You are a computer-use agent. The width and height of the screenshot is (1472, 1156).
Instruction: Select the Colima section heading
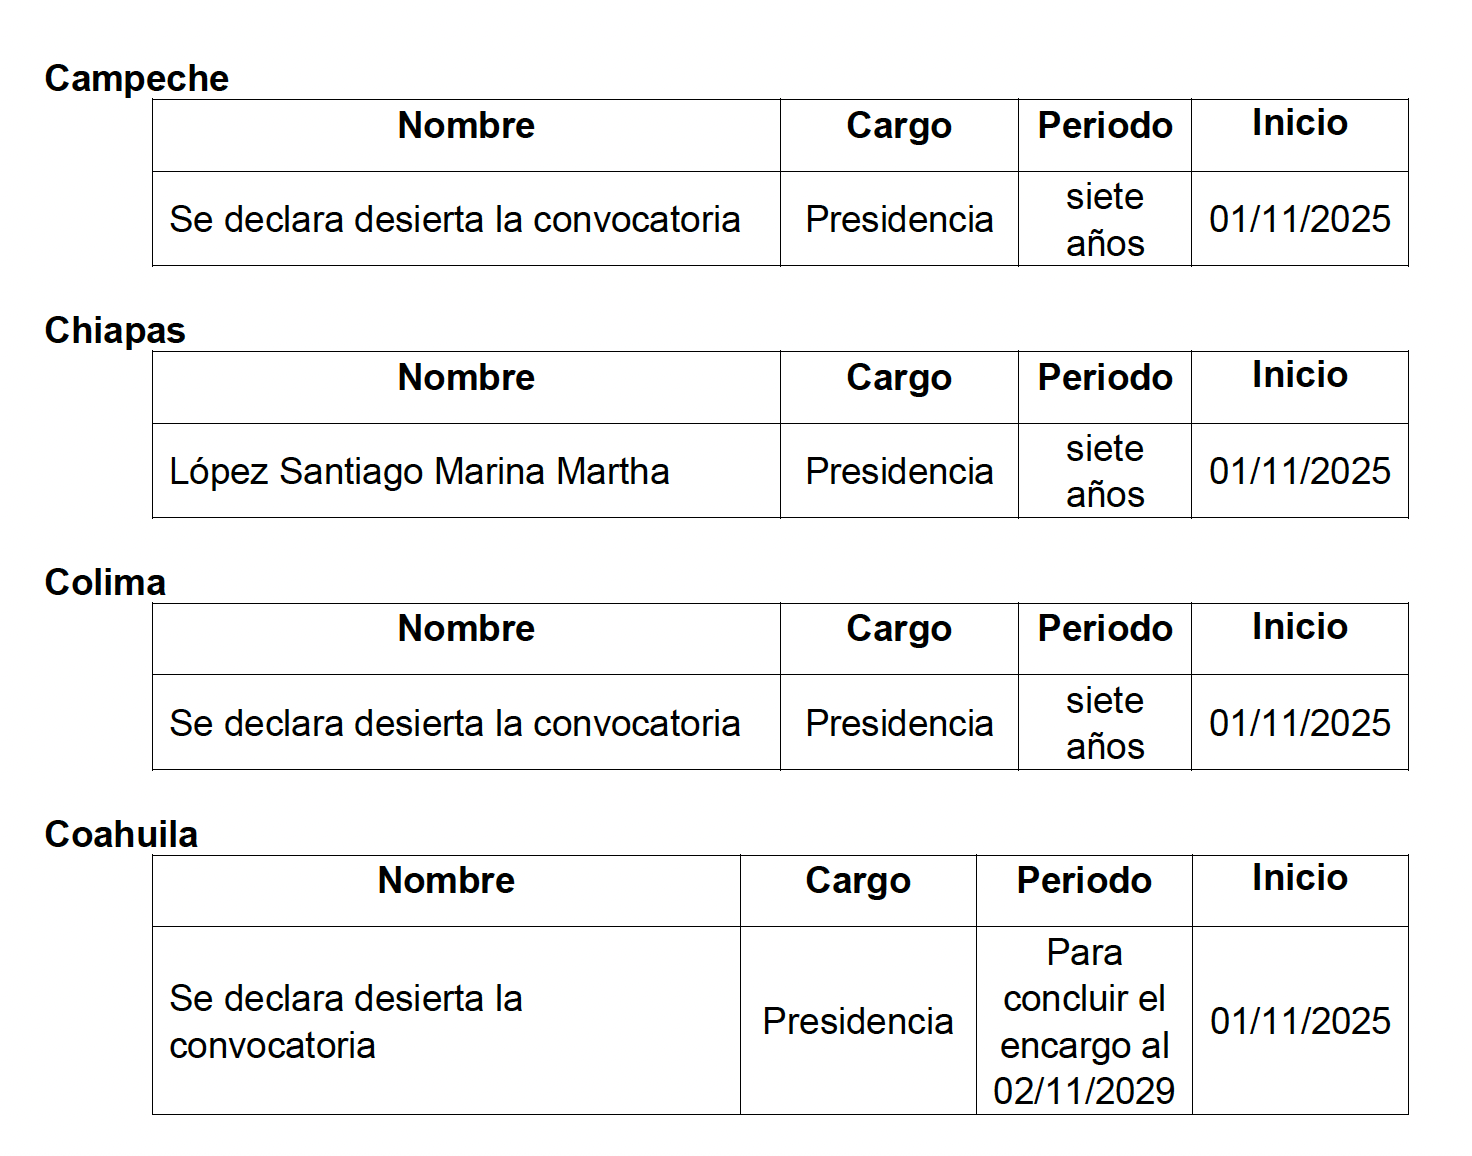(x=105, y=582)
